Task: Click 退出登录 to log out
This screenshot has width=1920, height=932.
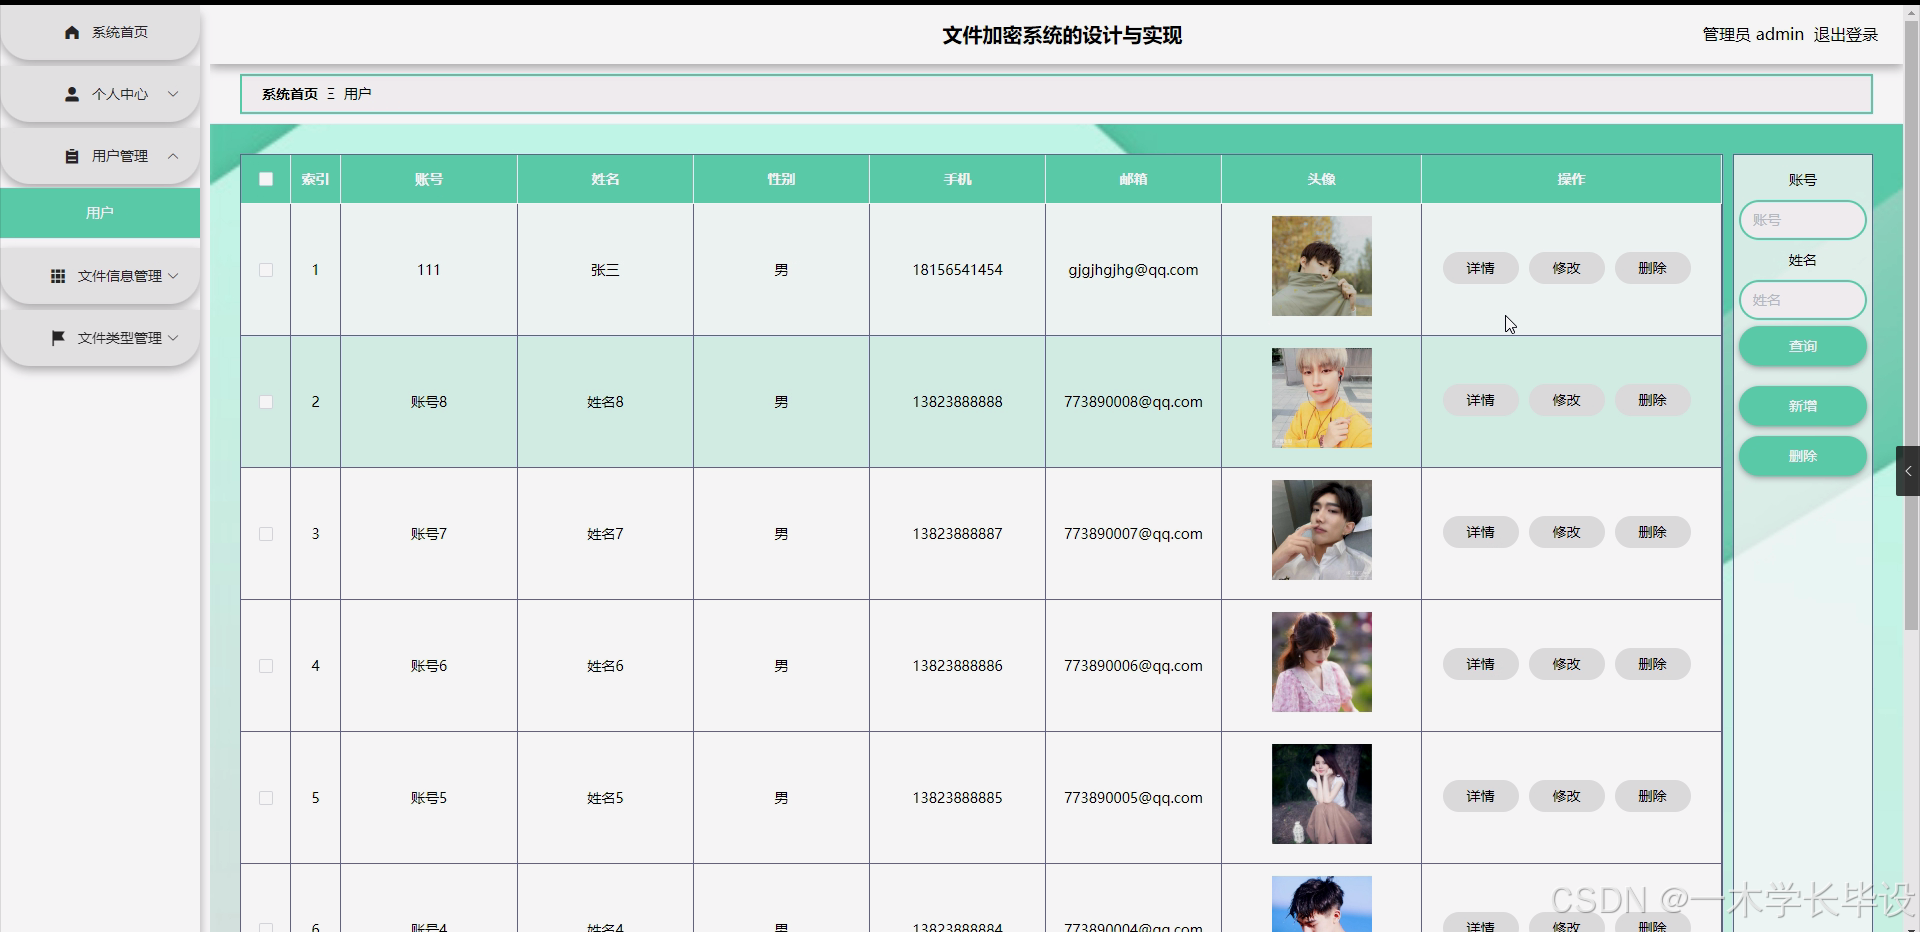Action: (1845, 33)
